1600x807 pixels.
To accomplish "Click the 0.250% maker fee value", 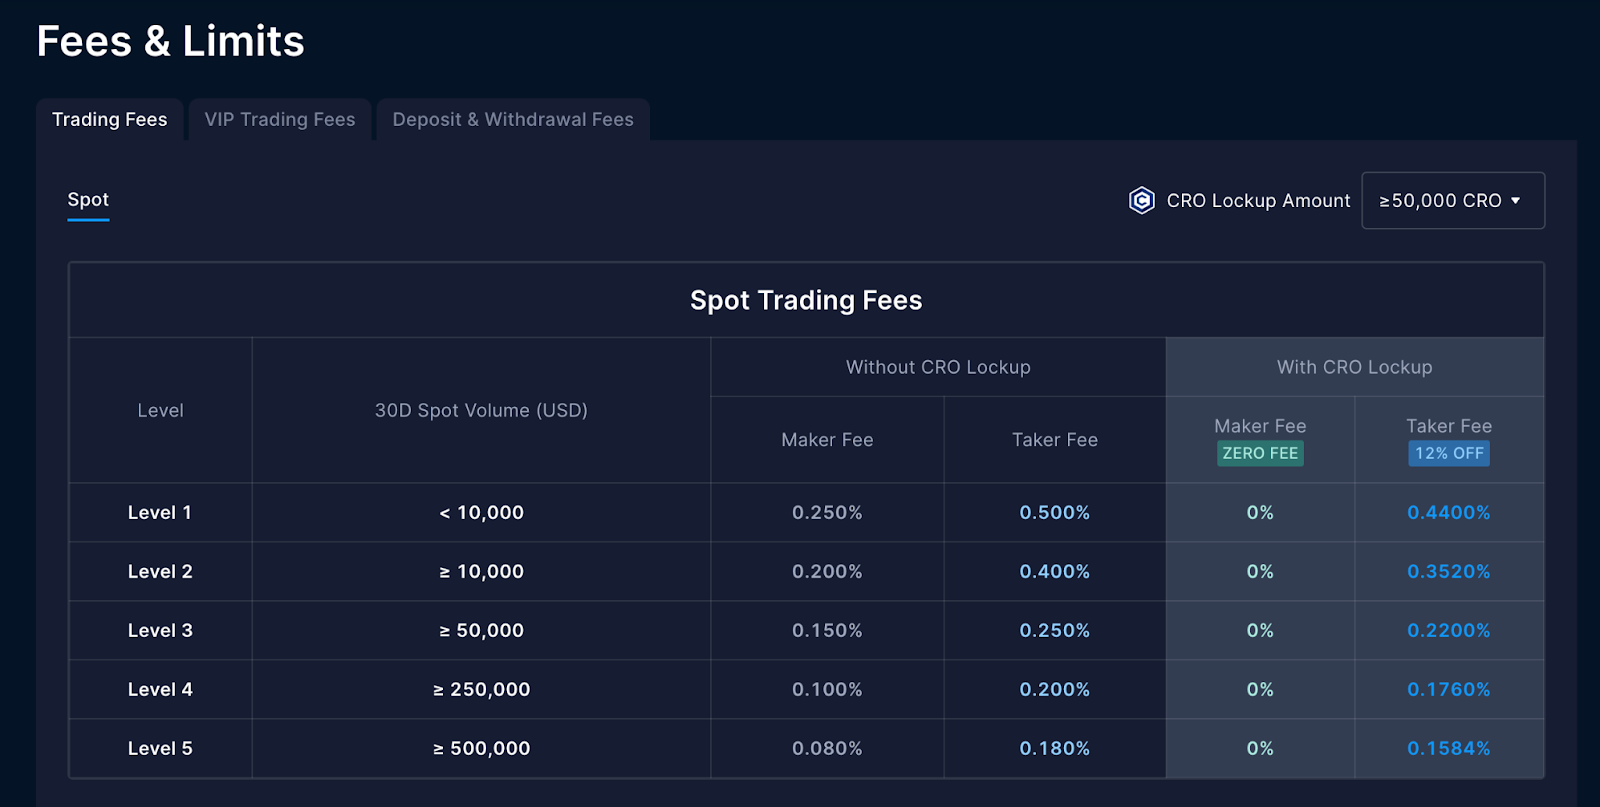I will tap(827, 513).
